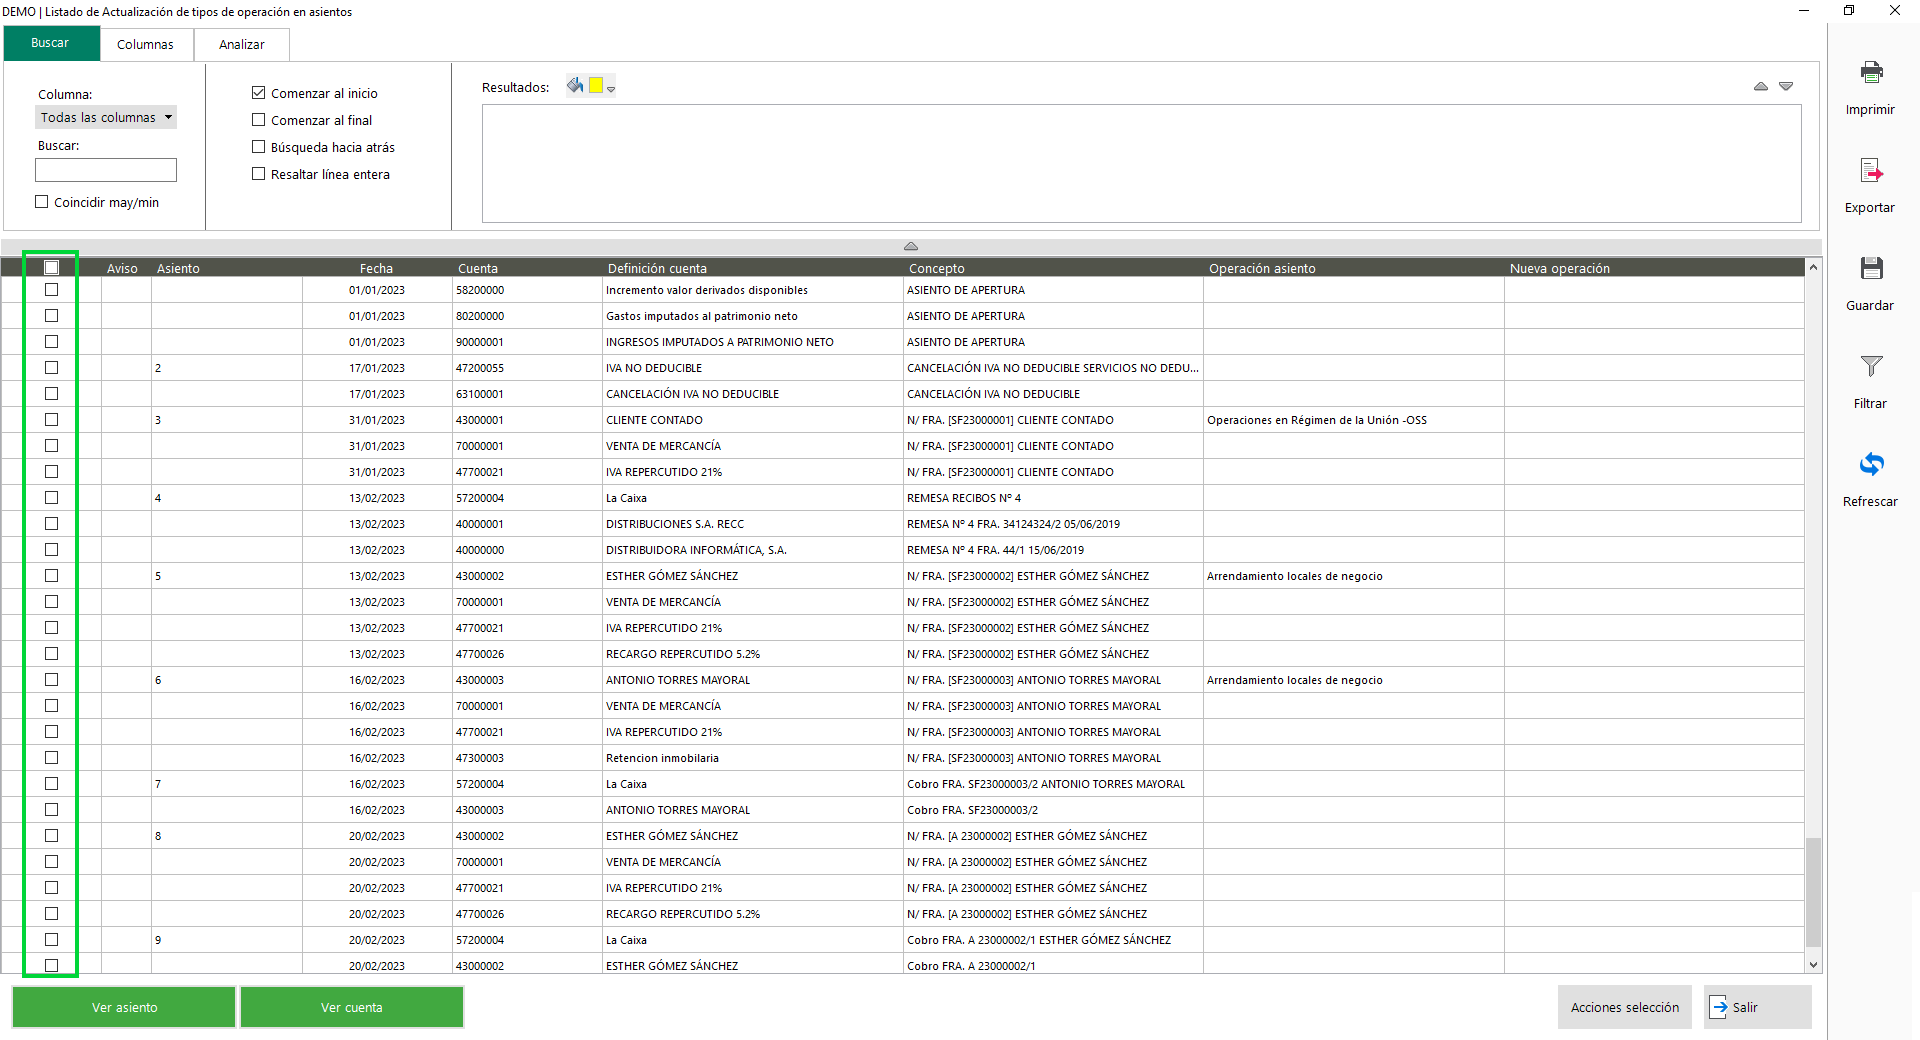
Task: Enable 'Comenzar al final' checkbox
Action: pyautogui.click(x=259, y=120)
